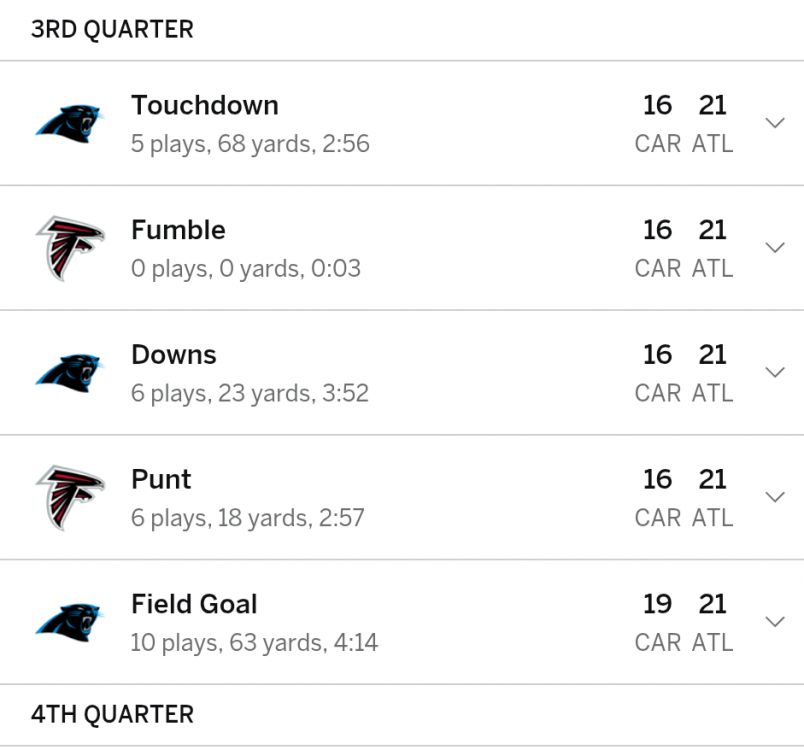Click Panthers logo on Downs drive
The height and width of the screenshot is (750, 804).
(x=69, y=373)
